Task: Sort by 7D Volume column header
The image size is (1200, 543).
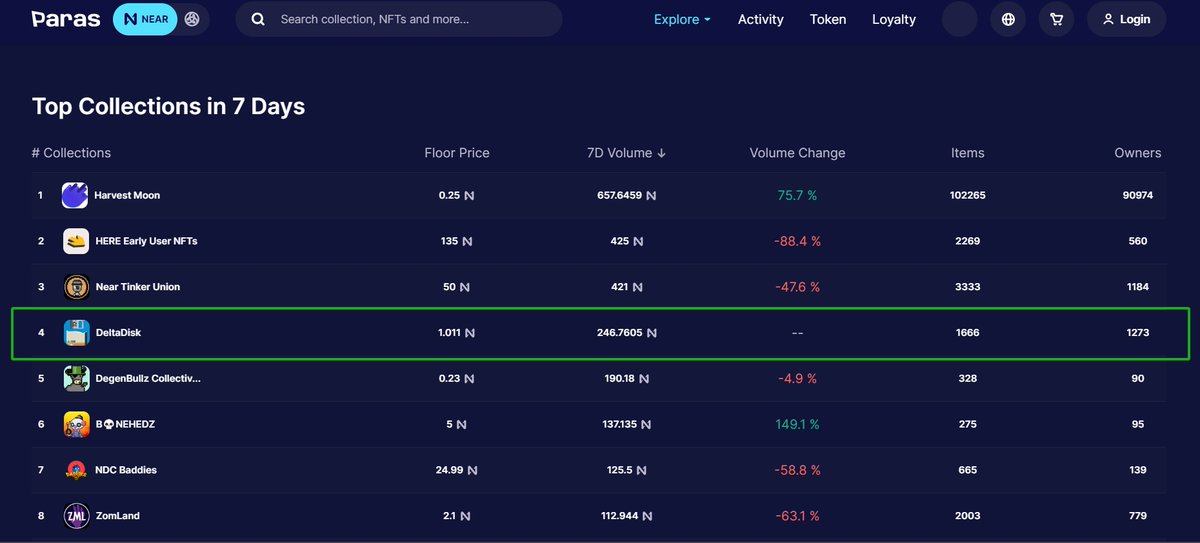Action: tap(626, 153)
